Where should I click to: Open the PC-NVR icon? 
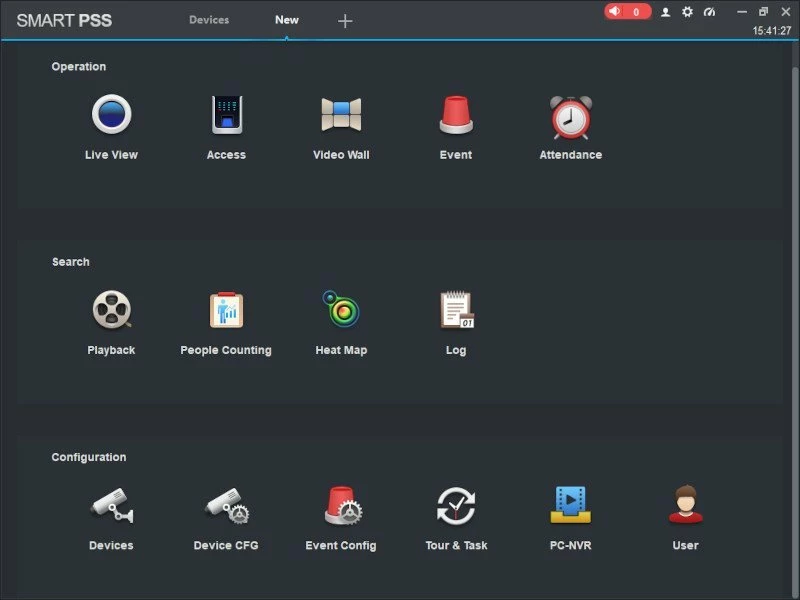pos(570,506)
